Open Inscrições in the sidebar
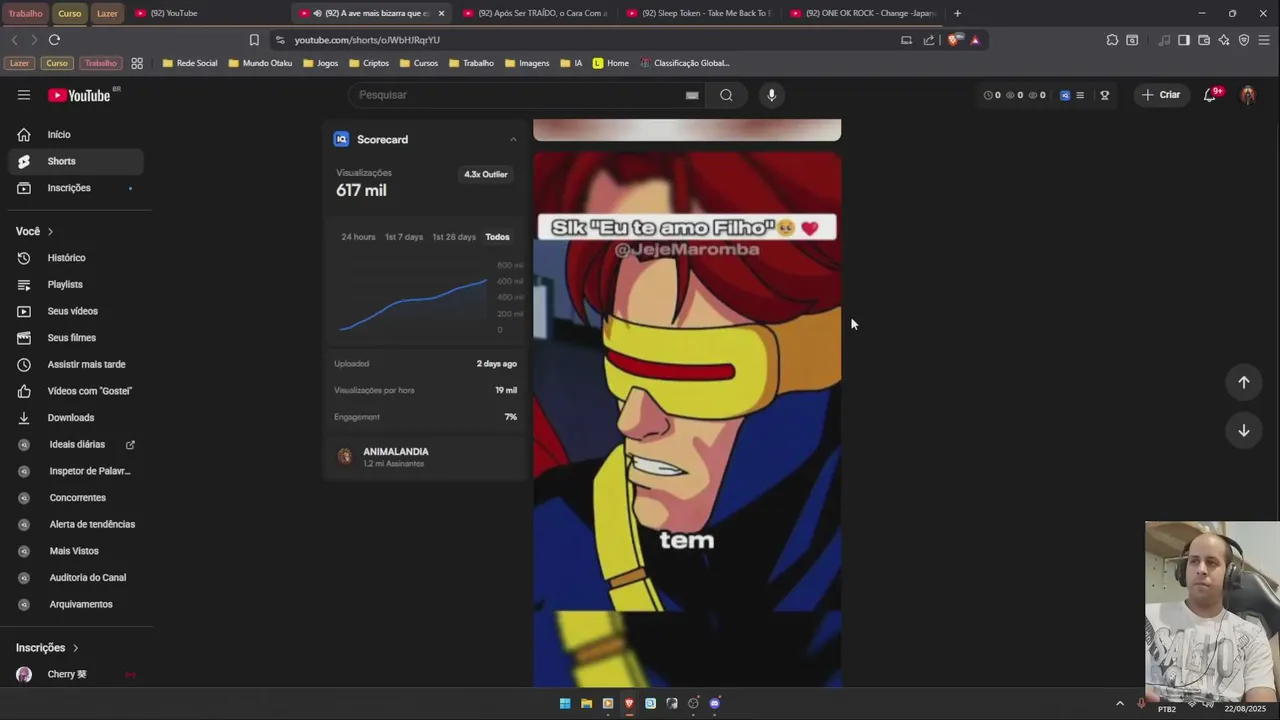The image size is (1280, 720). point(76,188)
